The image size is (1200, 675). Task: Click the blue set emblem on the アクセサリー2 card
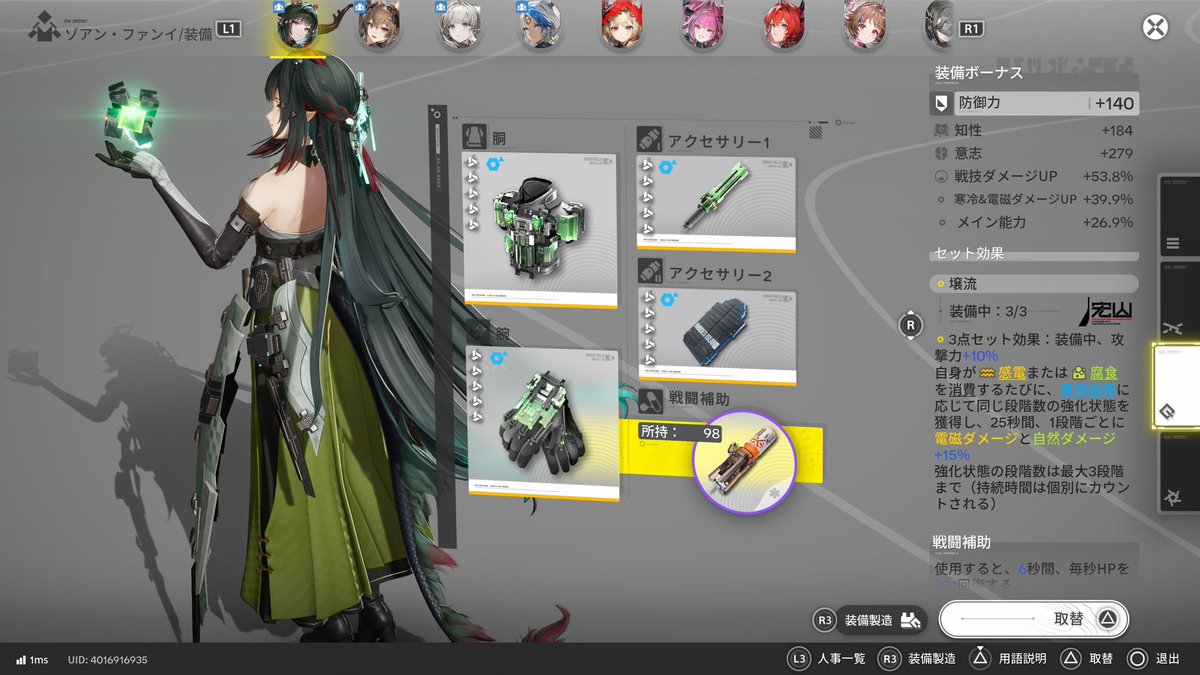pos(668,297)
